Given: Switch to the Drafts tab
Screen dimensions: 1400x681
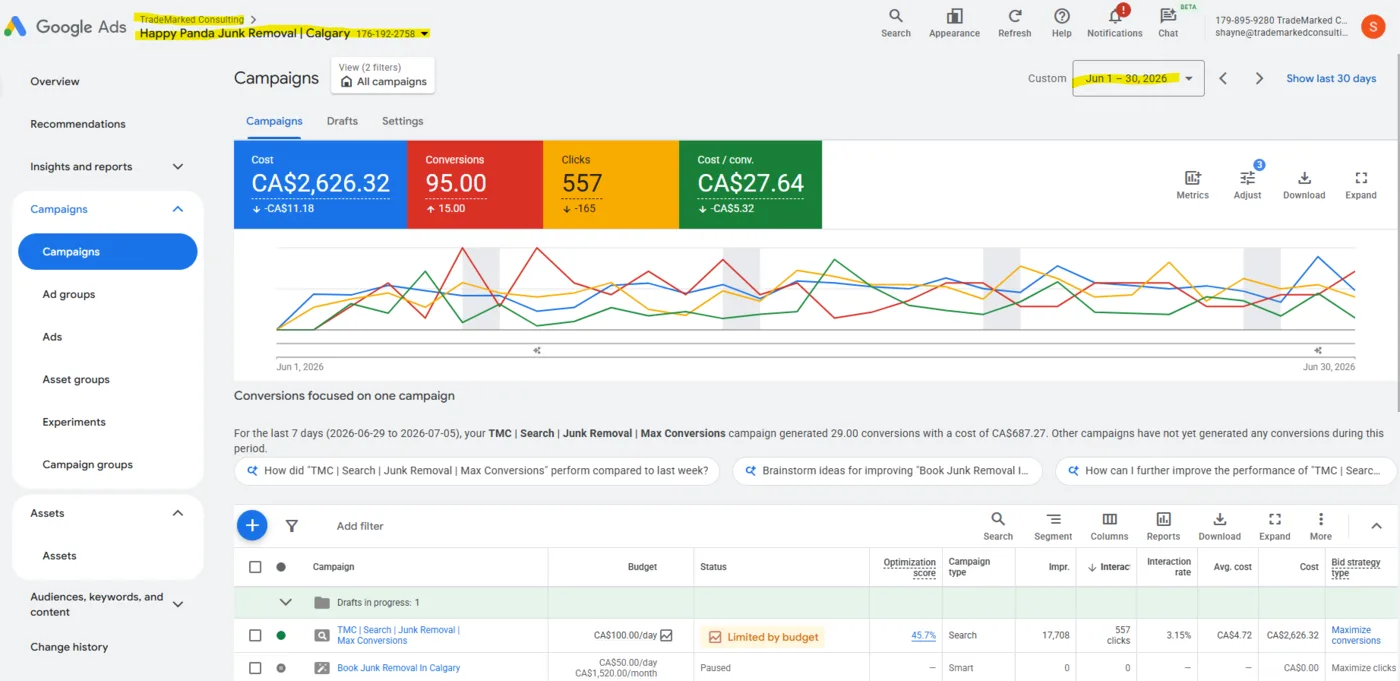Looking at the screenshot, I should pos(342,121).
